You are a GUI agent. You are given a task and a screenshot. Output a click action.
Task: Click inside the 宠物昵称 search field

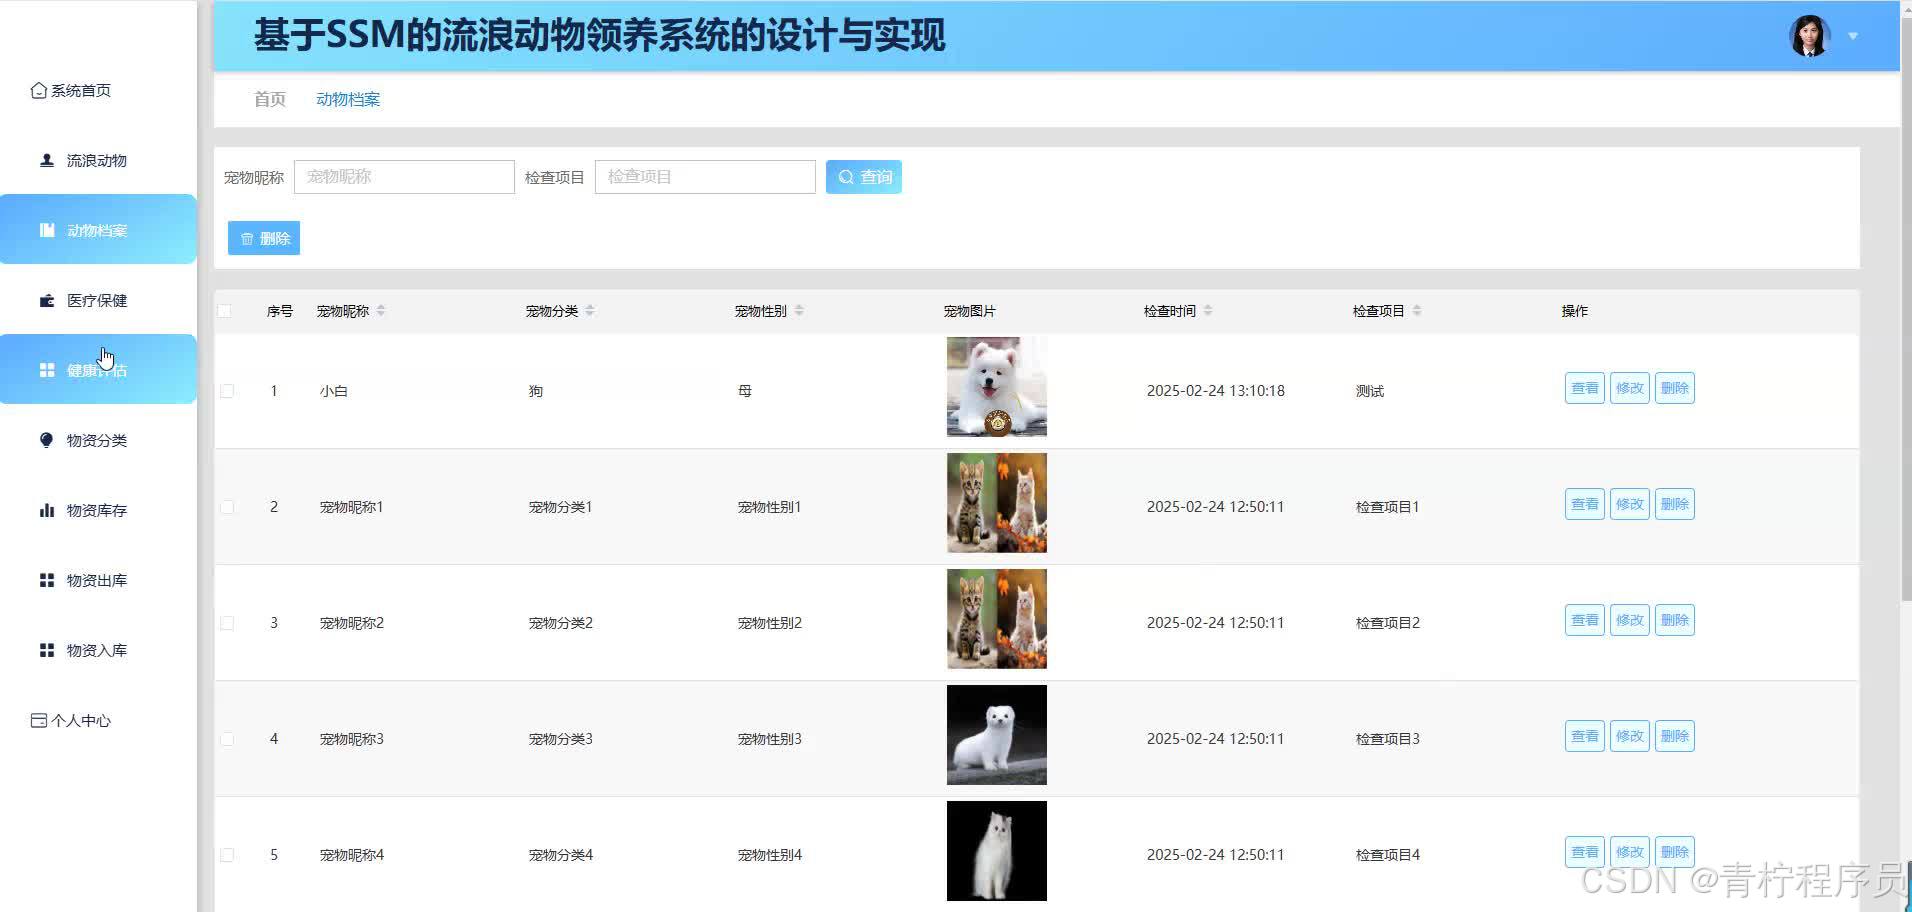403,176
